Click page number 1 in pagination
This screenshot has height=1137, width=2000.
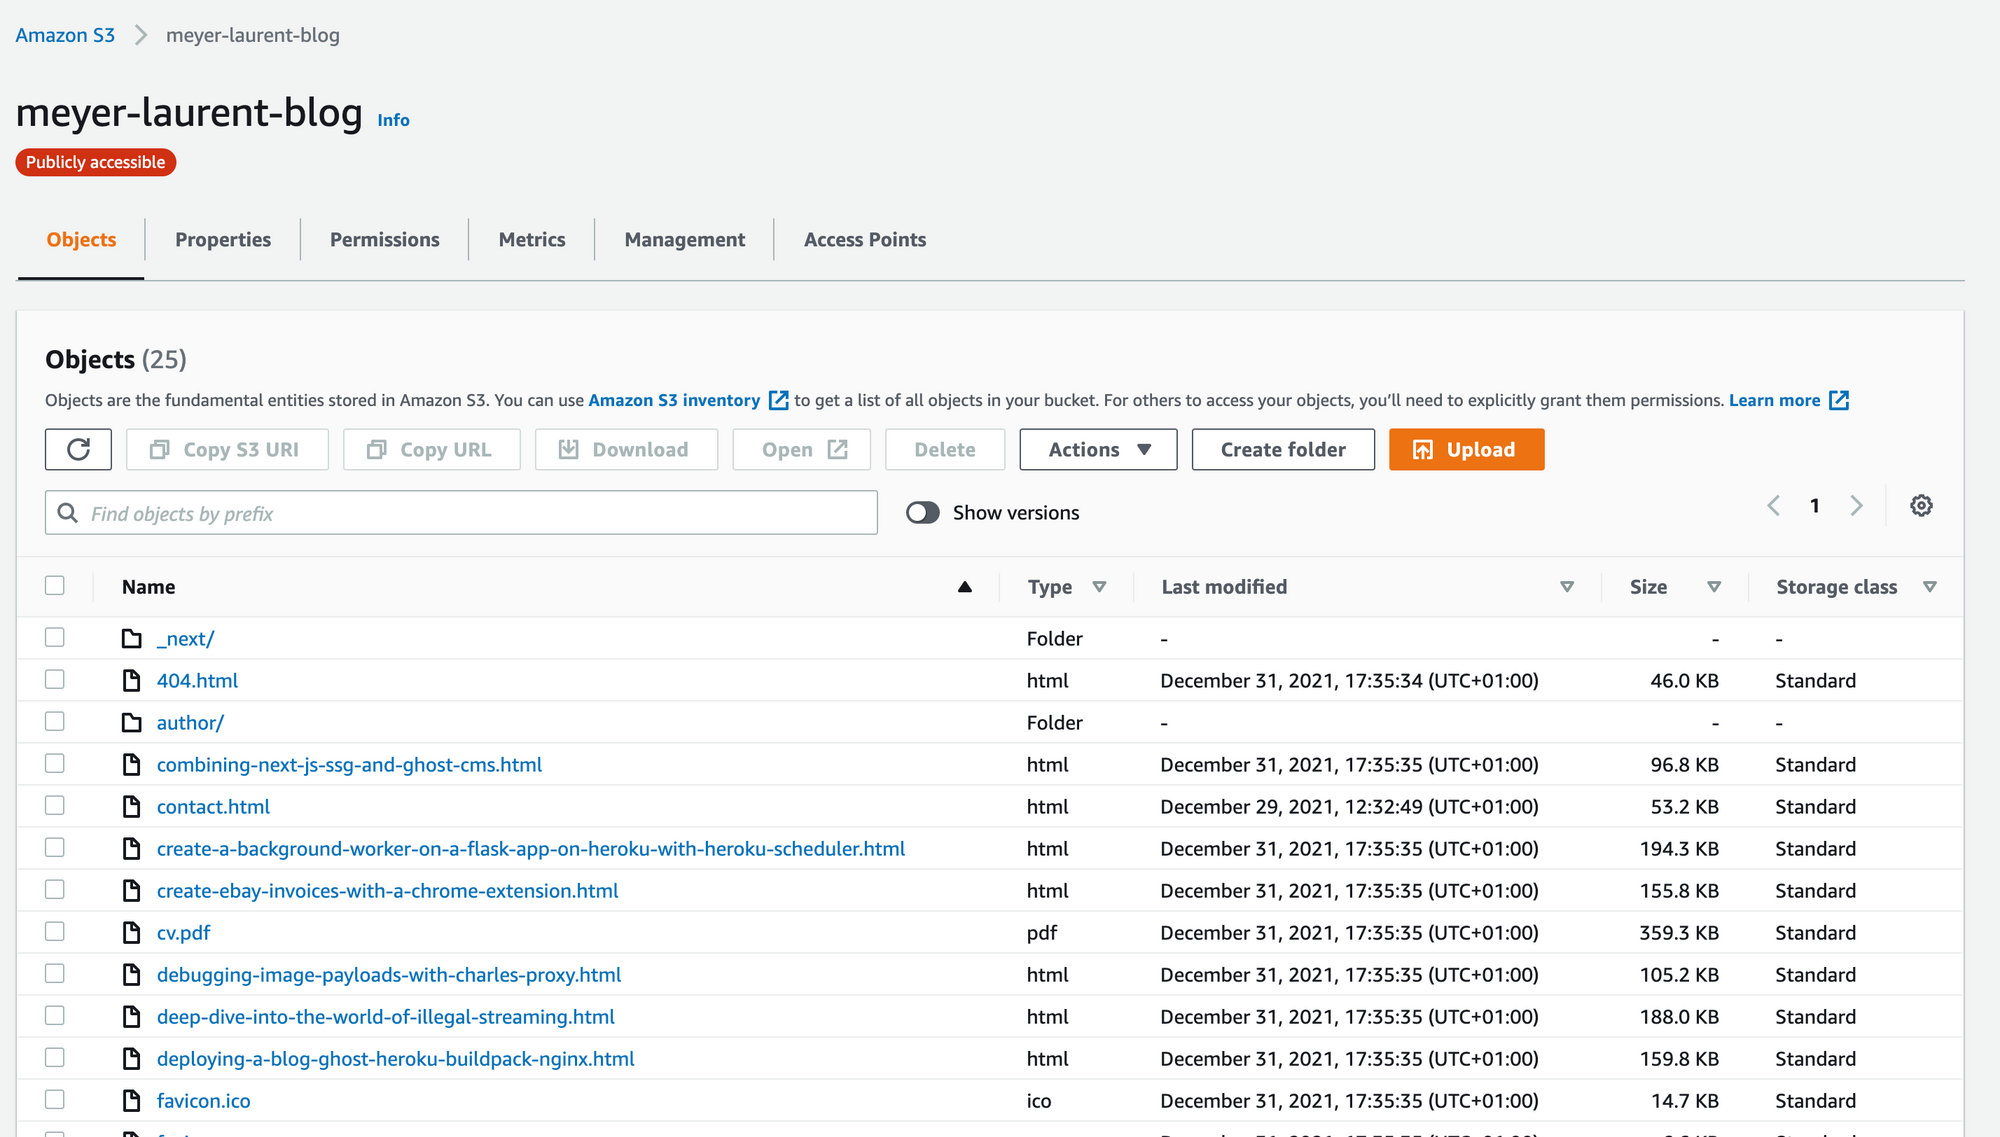(1815, 506)
